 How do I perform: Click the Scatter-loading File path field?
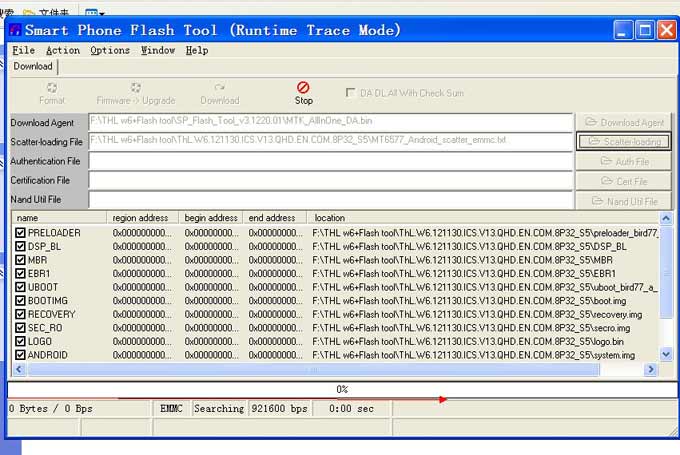(x=331, y=141)
